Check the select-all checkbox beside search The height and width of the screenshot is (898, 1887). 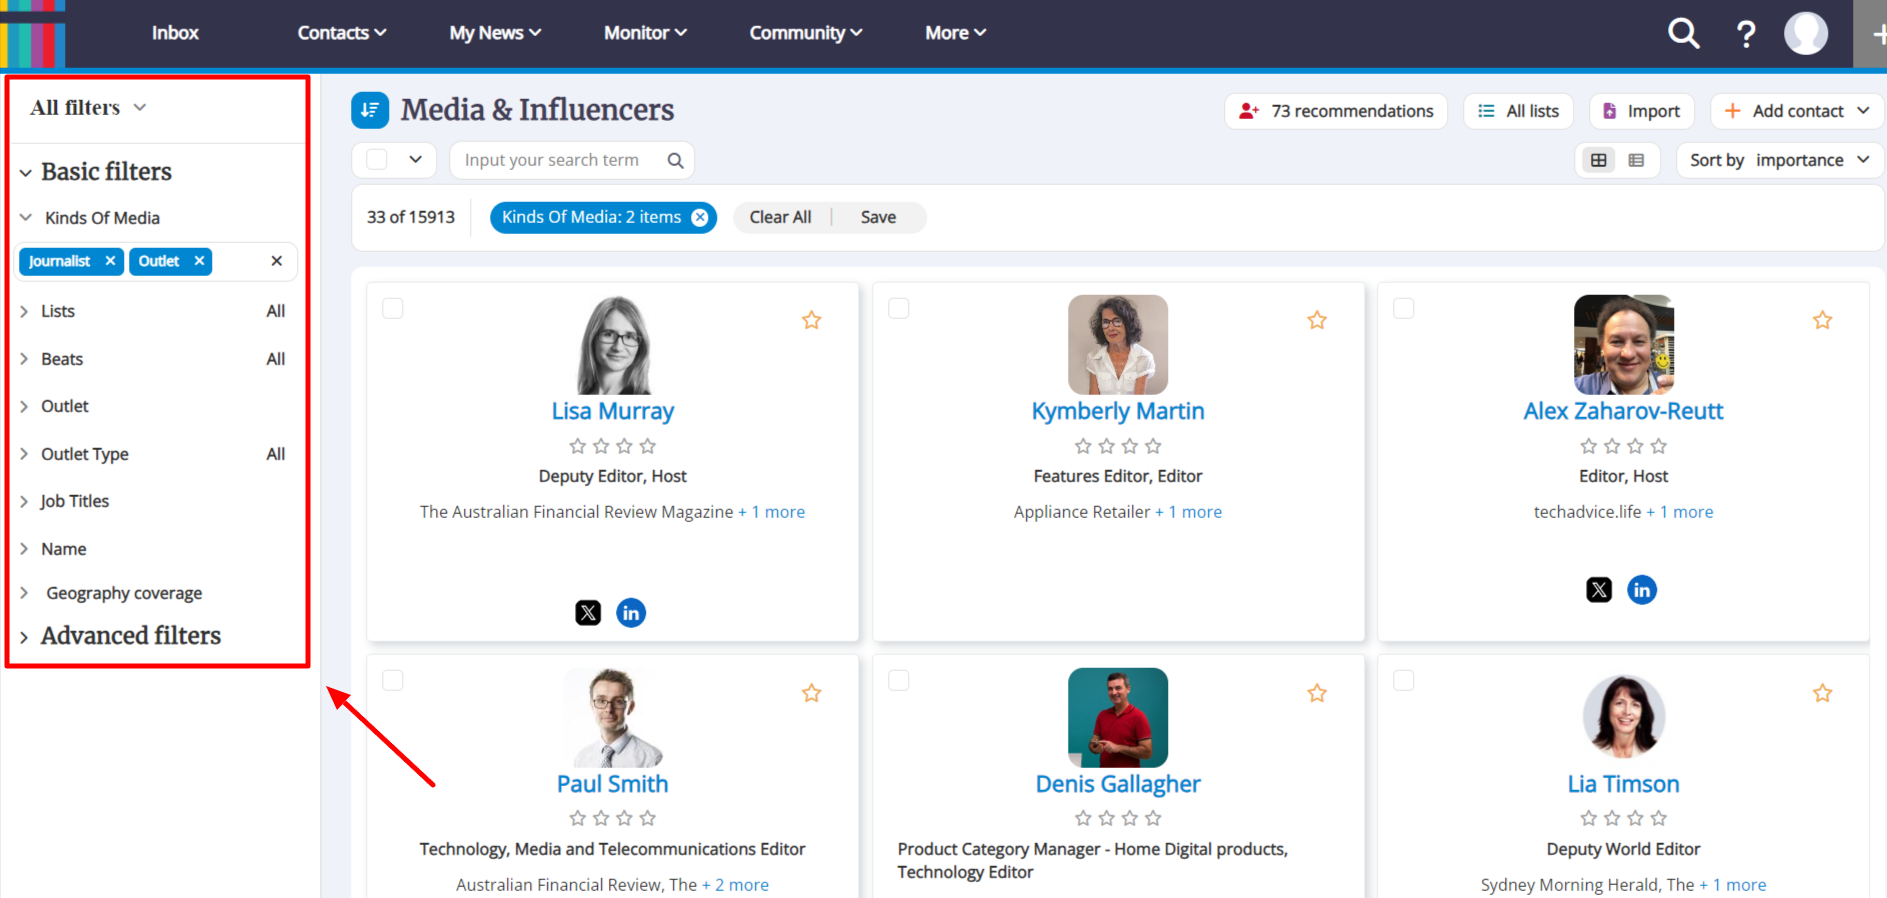click(377, 160)
